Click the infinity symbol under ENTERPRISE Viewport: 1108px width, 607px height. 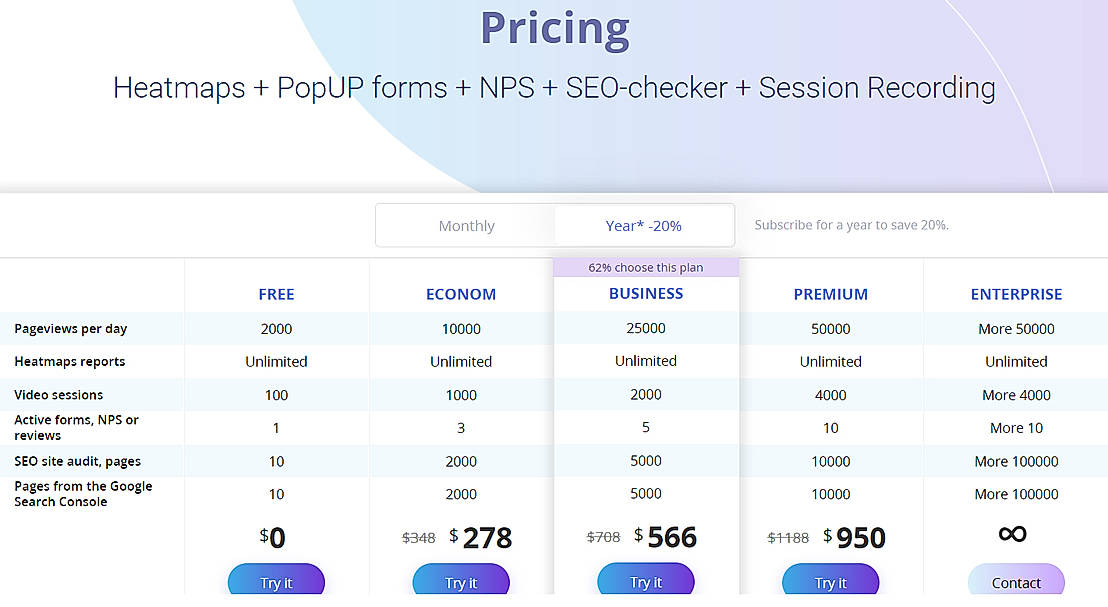coord(1015,534)
